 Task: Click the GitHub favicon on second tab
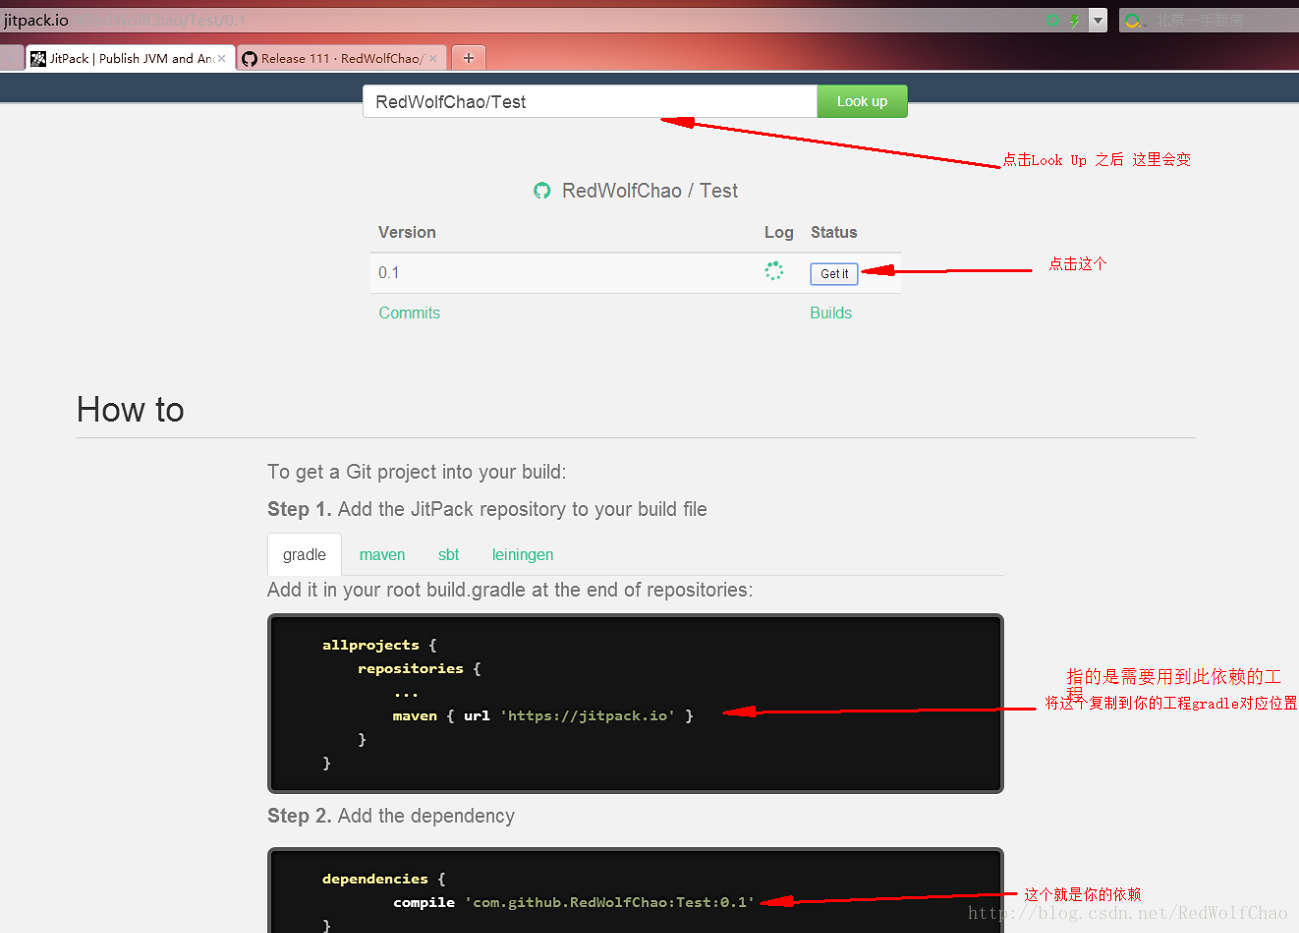pos(250,59)
